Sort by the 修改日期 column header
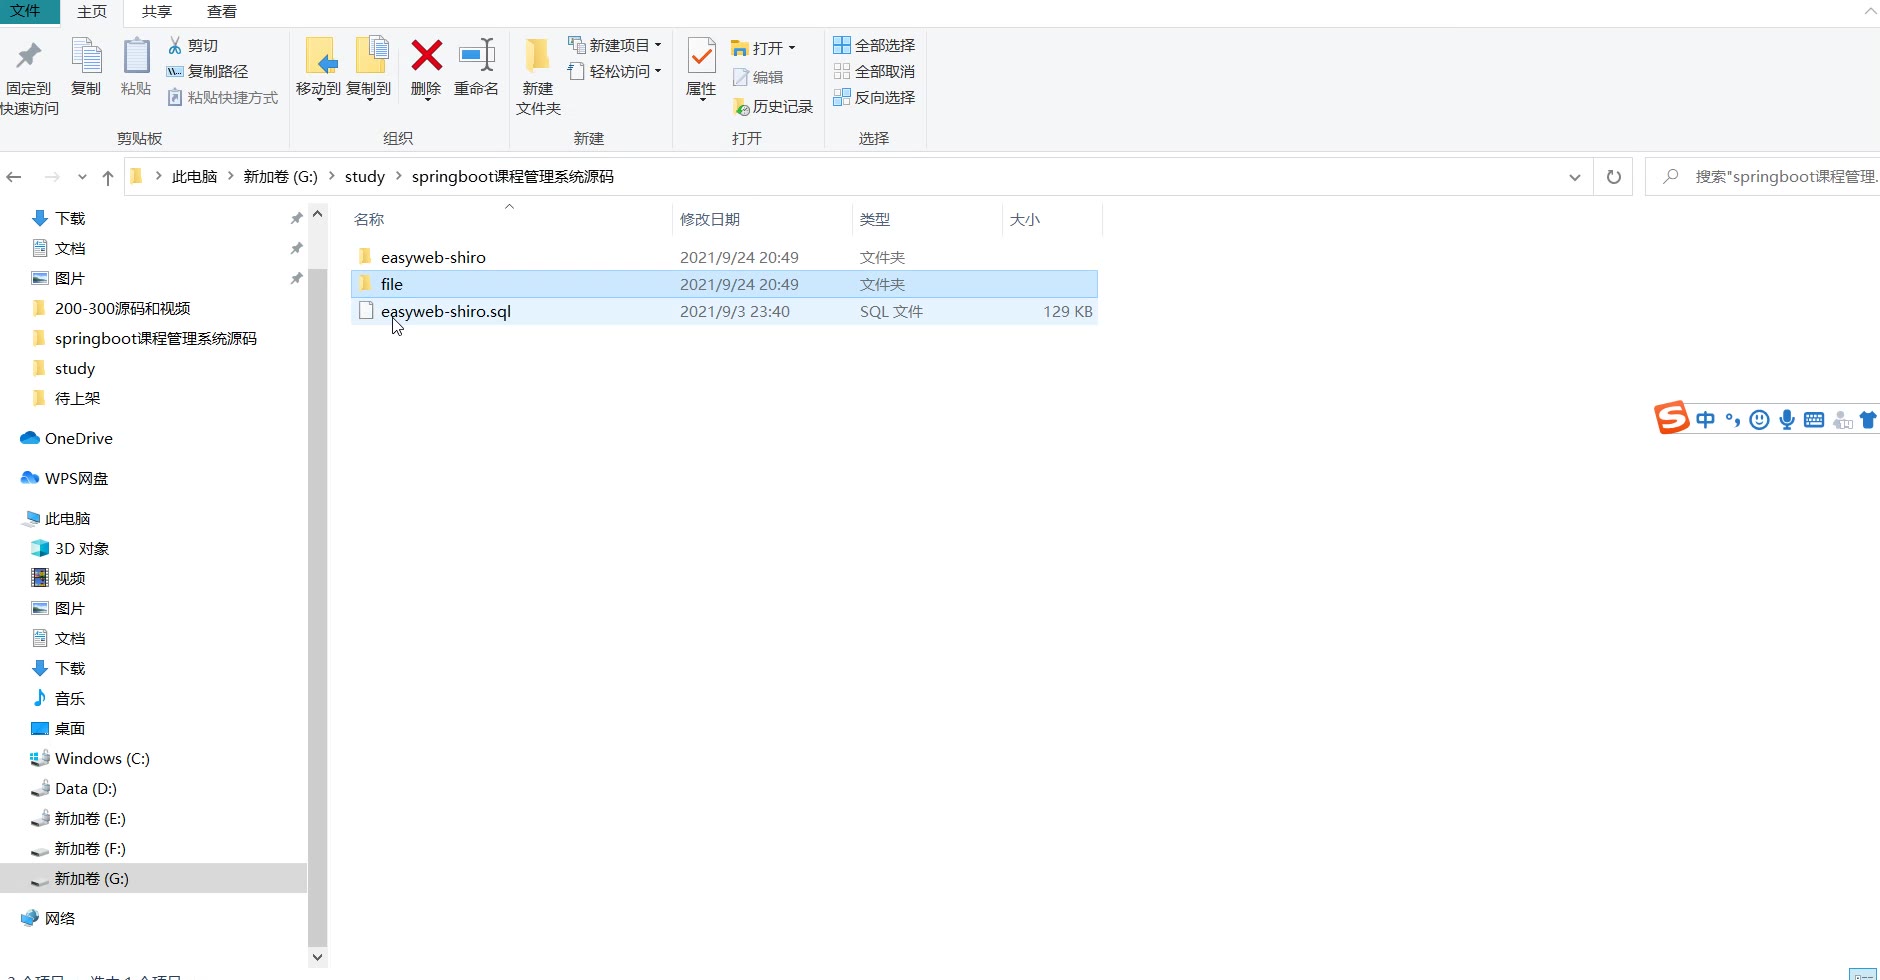Image resolution: width=1880 pixels, height=980 pixels. tap(710, 219)
